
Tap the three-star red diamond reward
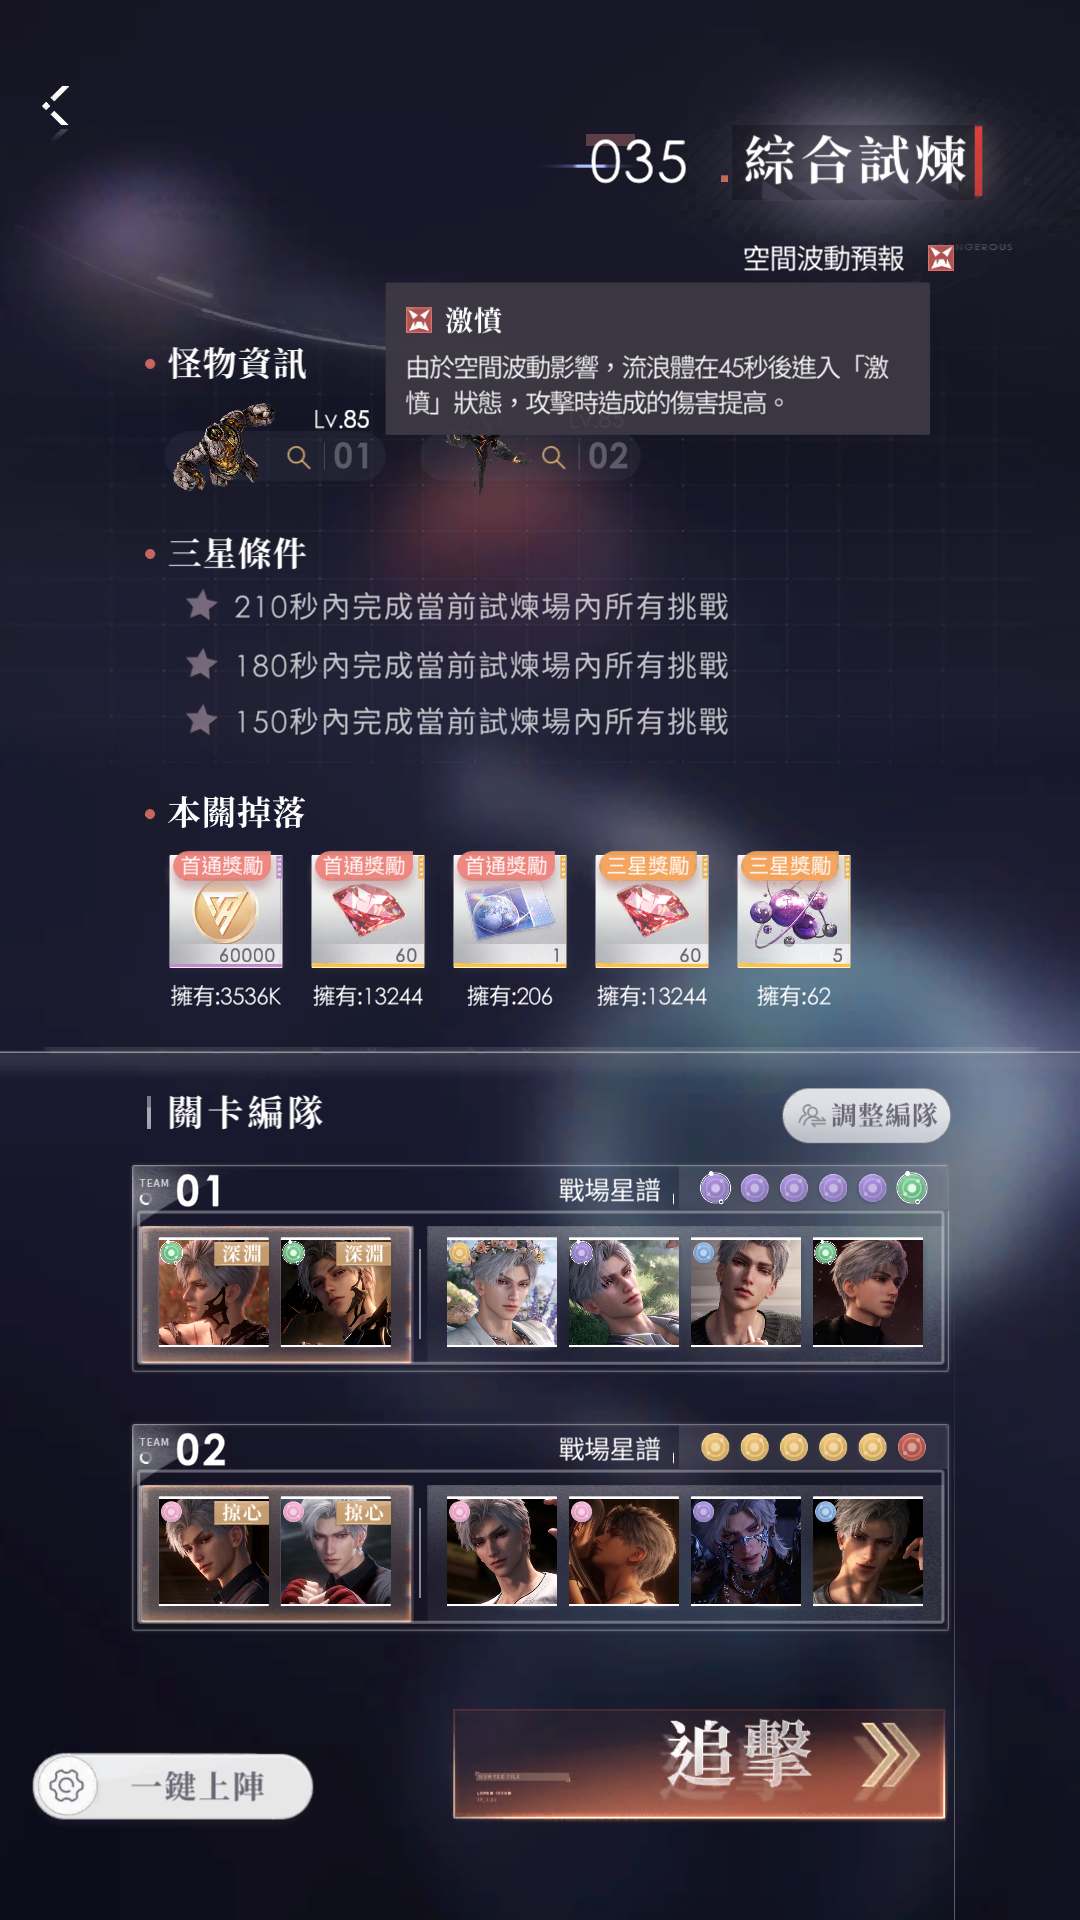click(x=652, y=911)
